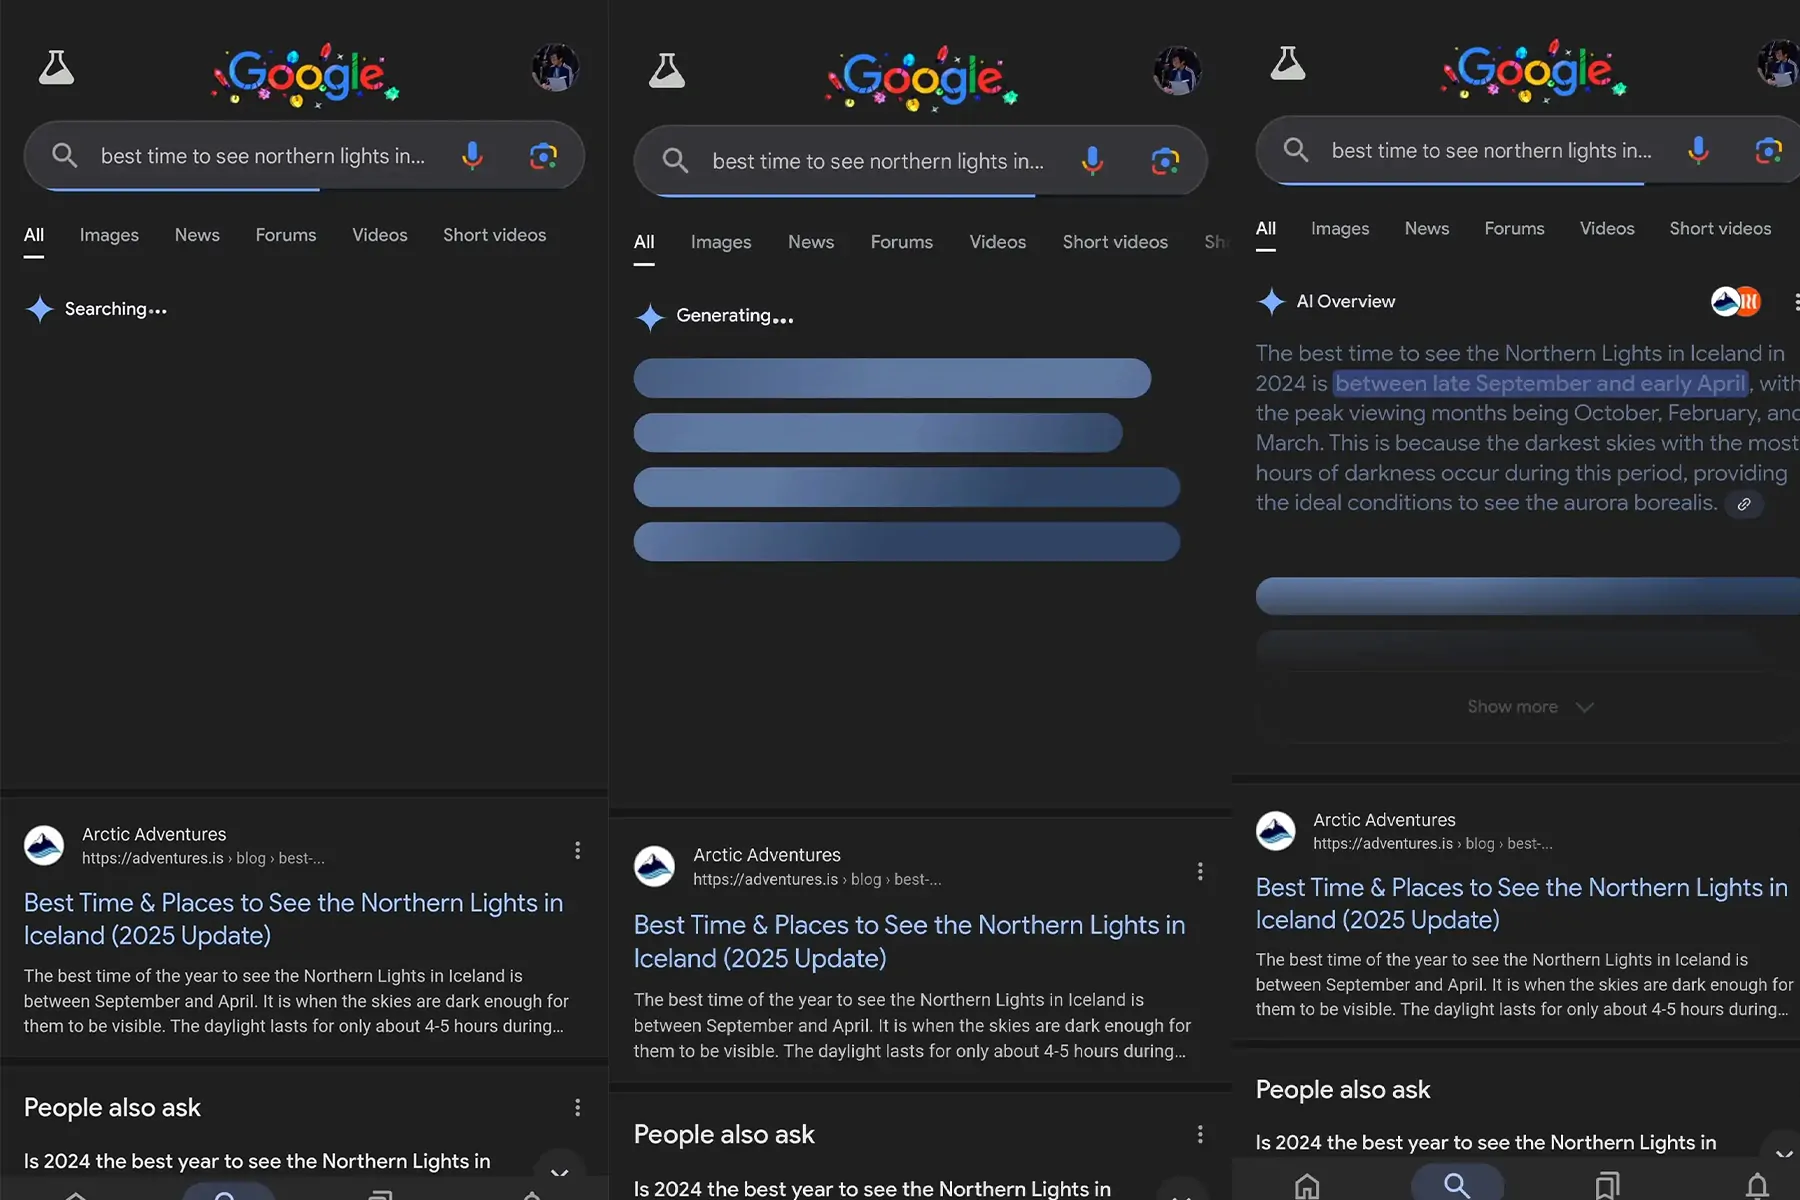This screenshot has width=1800, height=1200.
Task: Click Arctic Adventures favicon in middle screen
Action: click(x=654, y=866)
